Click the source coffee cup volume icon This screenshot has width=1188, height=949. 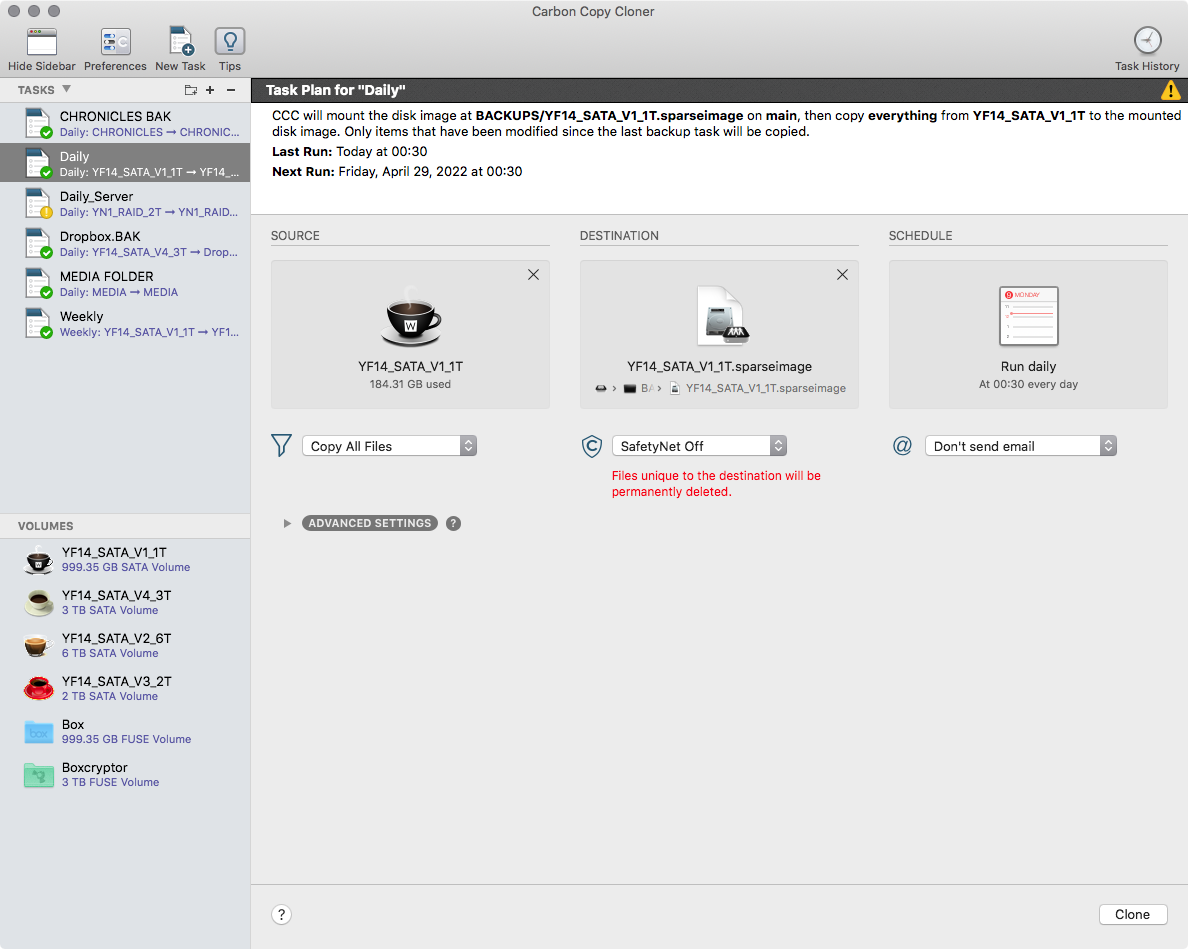tap(410, 317)
